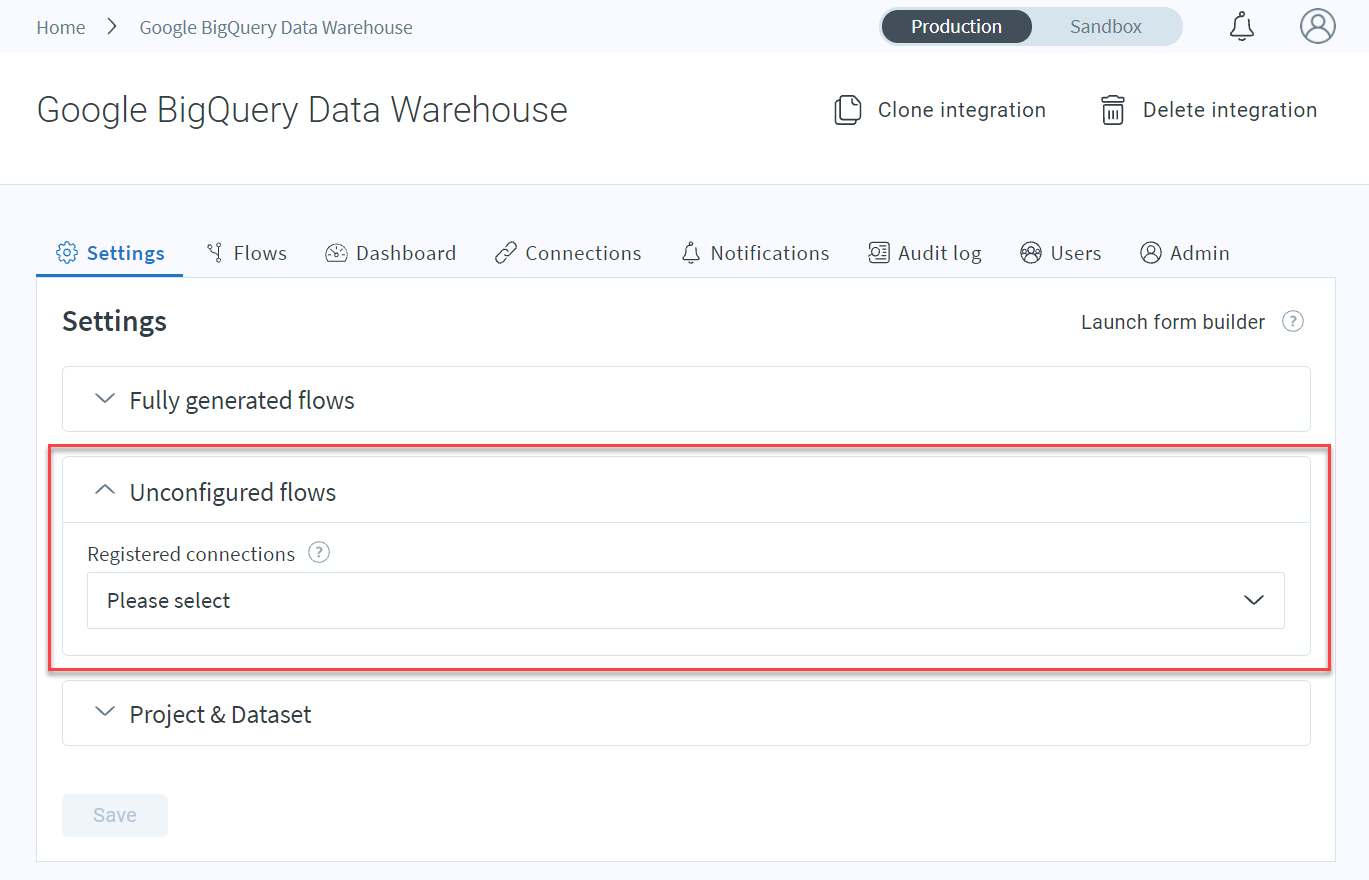
Task: Click Delete integration button text
Action: pyautogui.click(x=1230, y=110)
